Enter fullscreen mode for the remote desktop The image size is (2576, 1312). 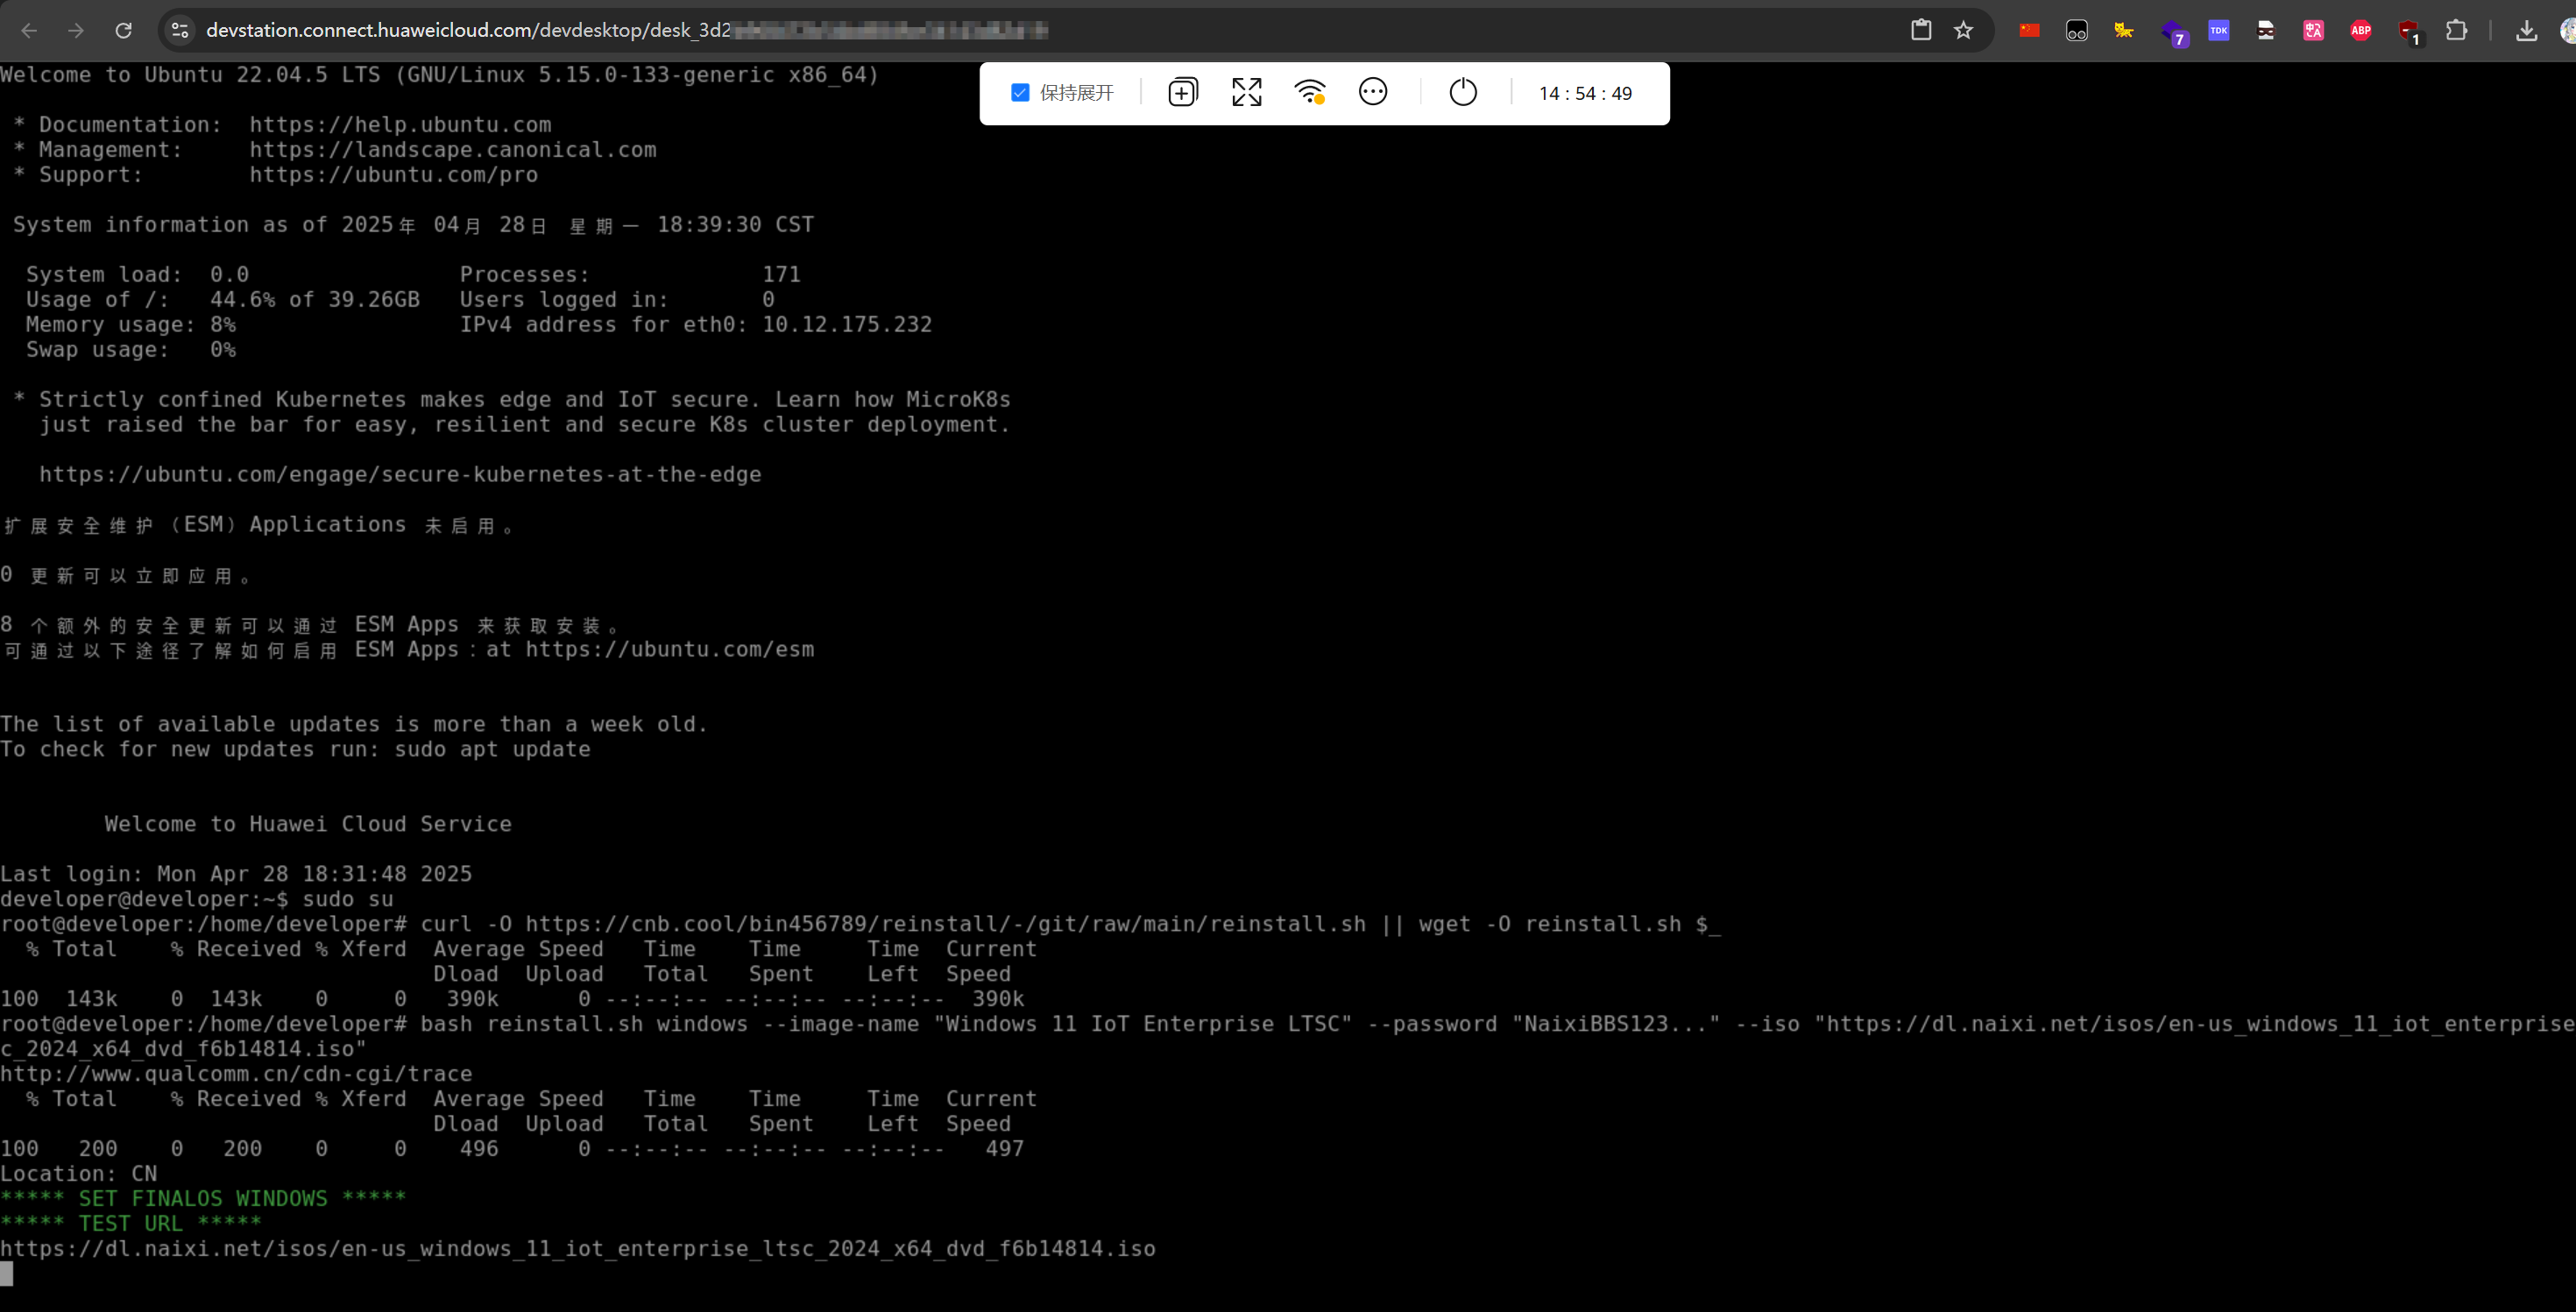(1245, 92)
